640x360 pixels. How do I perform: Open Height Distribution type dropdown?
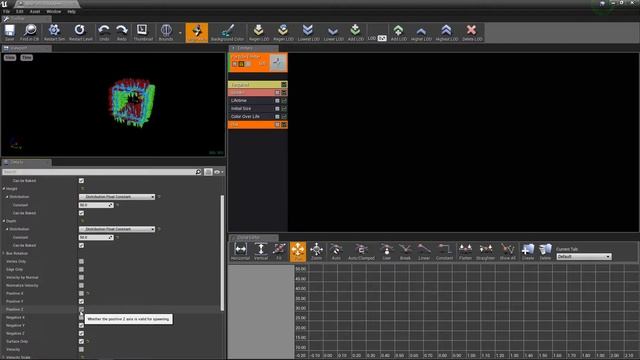point(117,197)
